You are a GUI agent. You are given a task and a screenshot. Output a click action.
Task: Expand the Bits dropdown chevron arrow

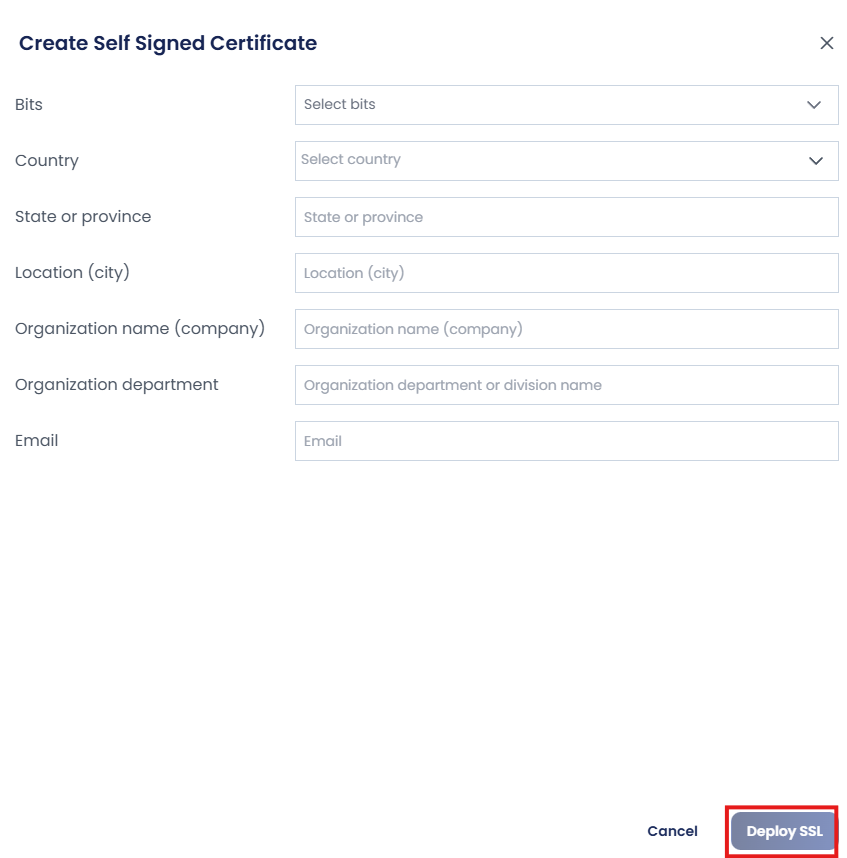coord(814,105)
